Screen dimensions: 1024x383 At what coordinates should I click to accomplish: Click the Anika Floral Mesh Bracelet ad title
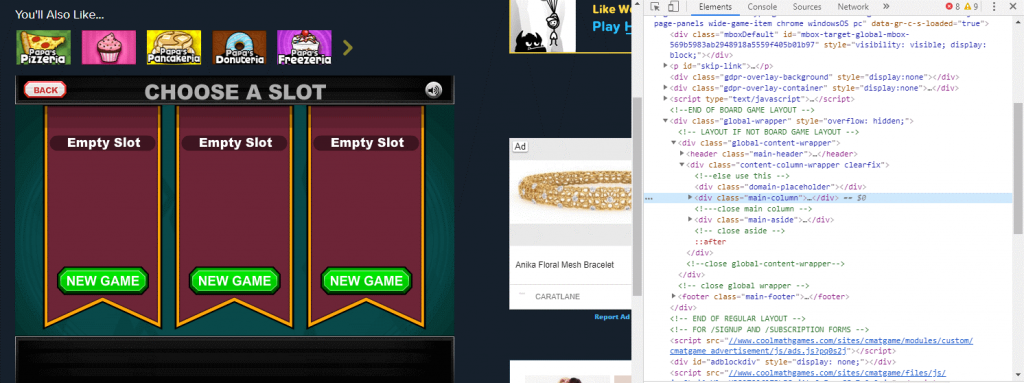coord(564,265)
